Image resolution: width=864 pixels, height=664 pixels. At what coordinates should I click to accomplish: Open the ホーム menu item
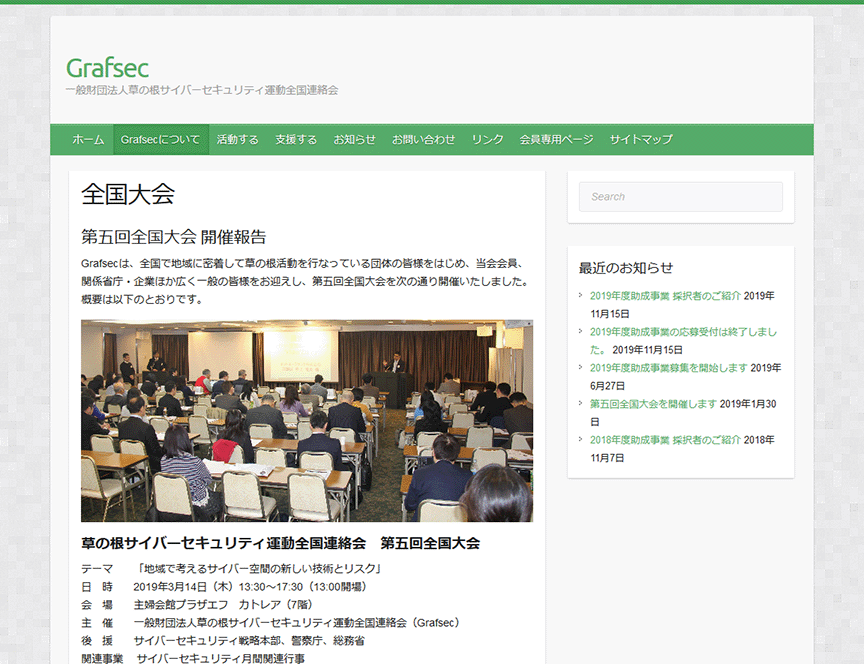pyautogui.click(x=88, y=140)
